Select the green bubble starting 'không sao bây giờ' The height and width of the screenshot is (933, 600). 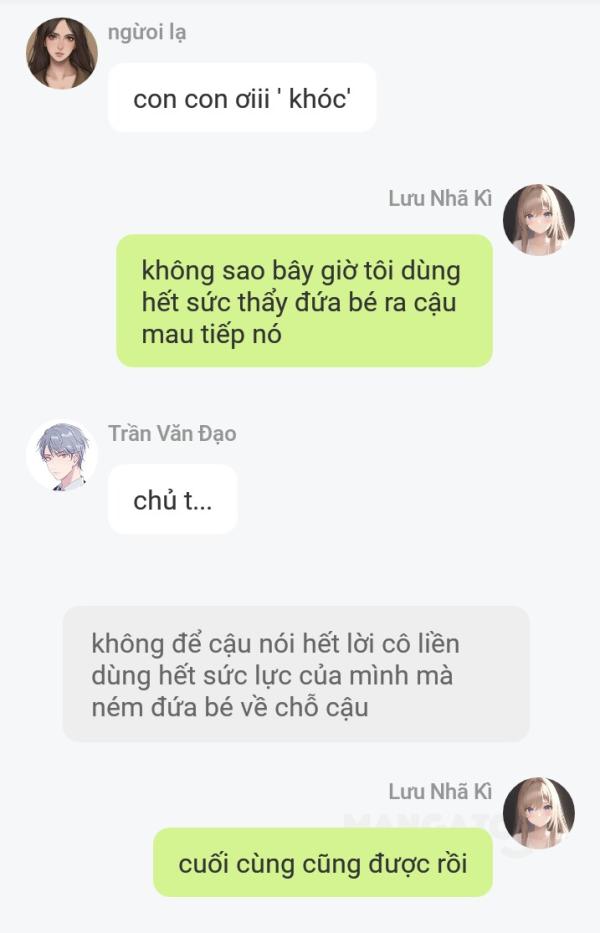tap(304, 300)
